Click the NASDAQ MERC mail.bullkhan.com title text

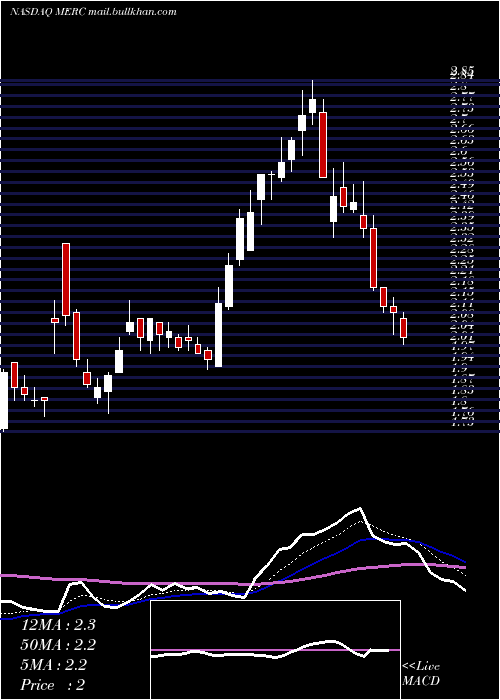point(93,12)
